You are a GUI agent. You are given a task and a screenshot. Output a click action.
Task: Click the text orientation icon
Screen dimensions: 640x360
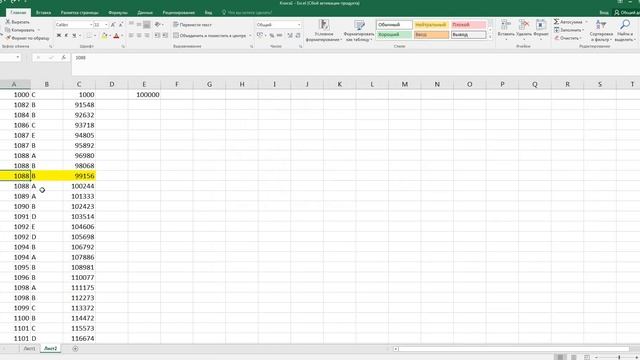click(158, 25)
